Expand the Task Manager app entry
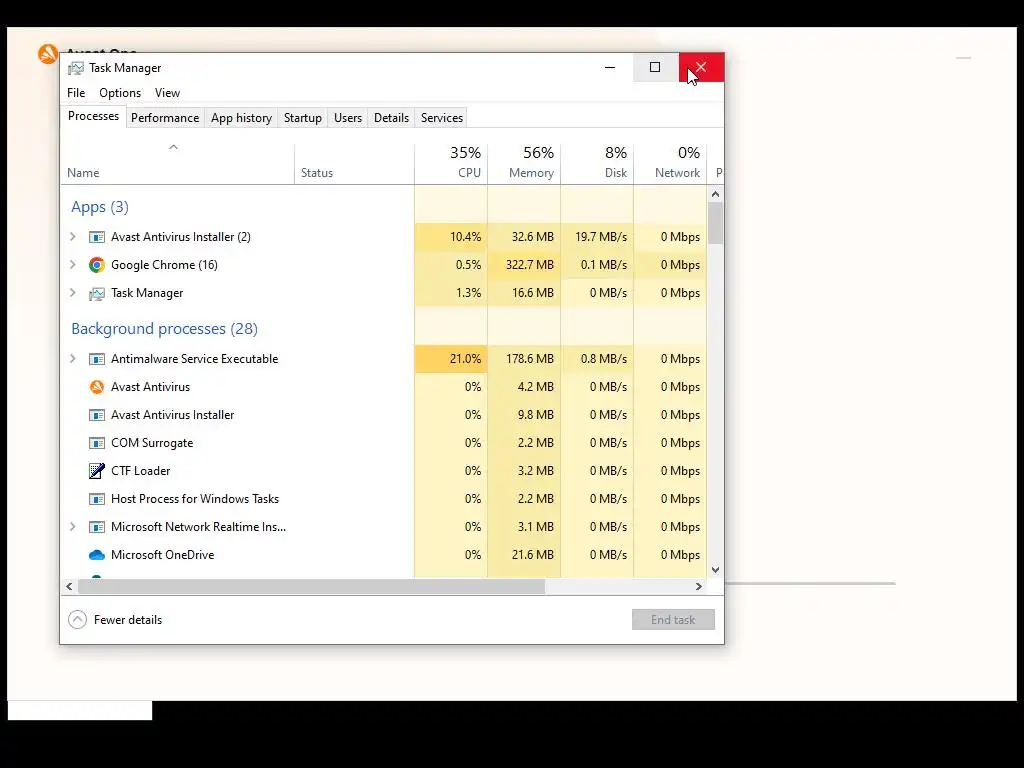The height and width of the screenshot is (768, 1024). pyautogui.click(x=72, y=293)
